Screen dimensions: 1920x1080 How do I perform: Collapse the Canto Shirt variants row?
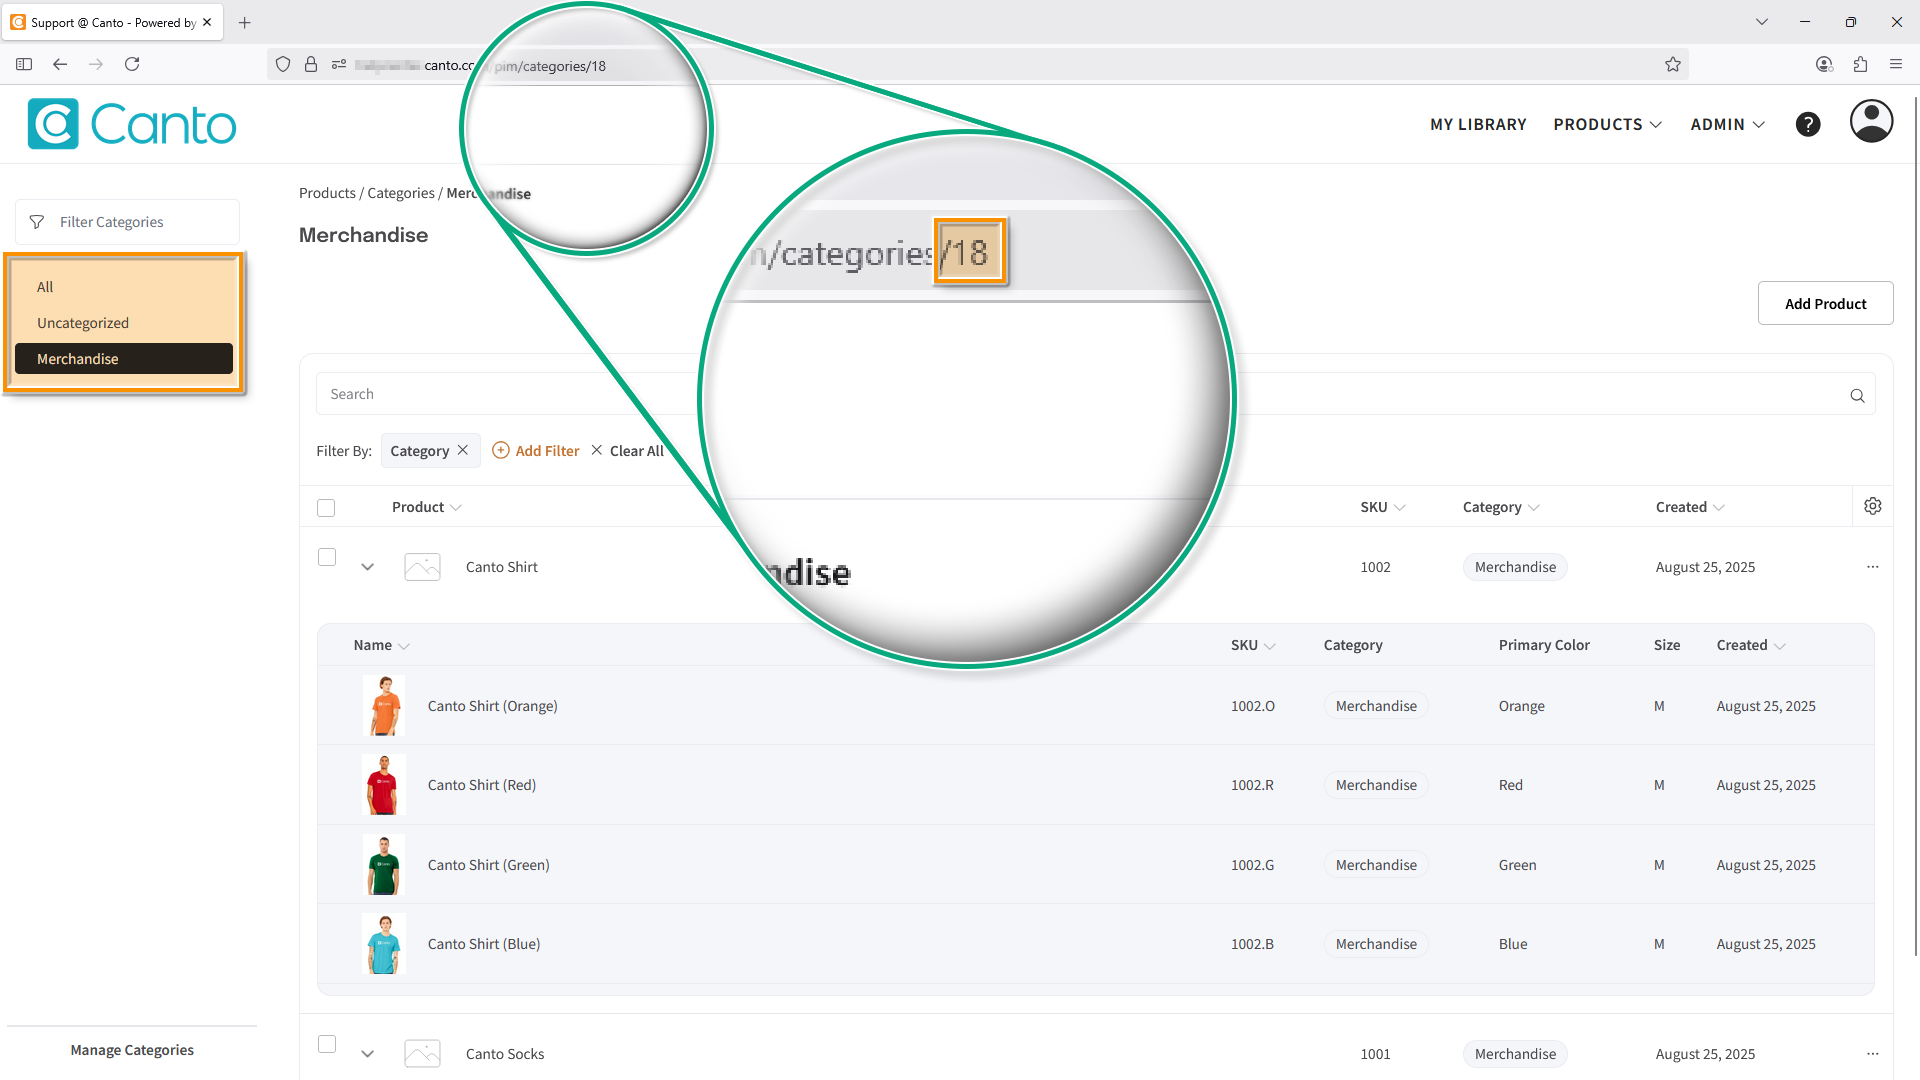click(368, 567)
